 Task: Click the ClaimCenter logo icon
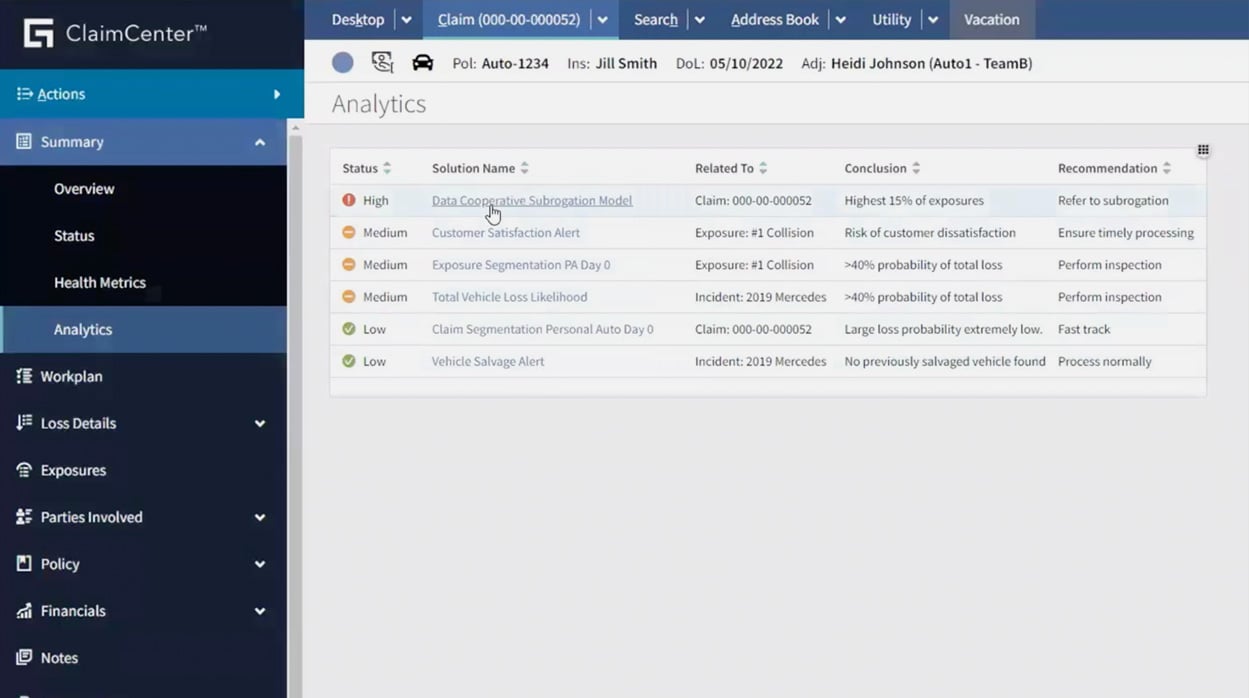click(40, 32)
